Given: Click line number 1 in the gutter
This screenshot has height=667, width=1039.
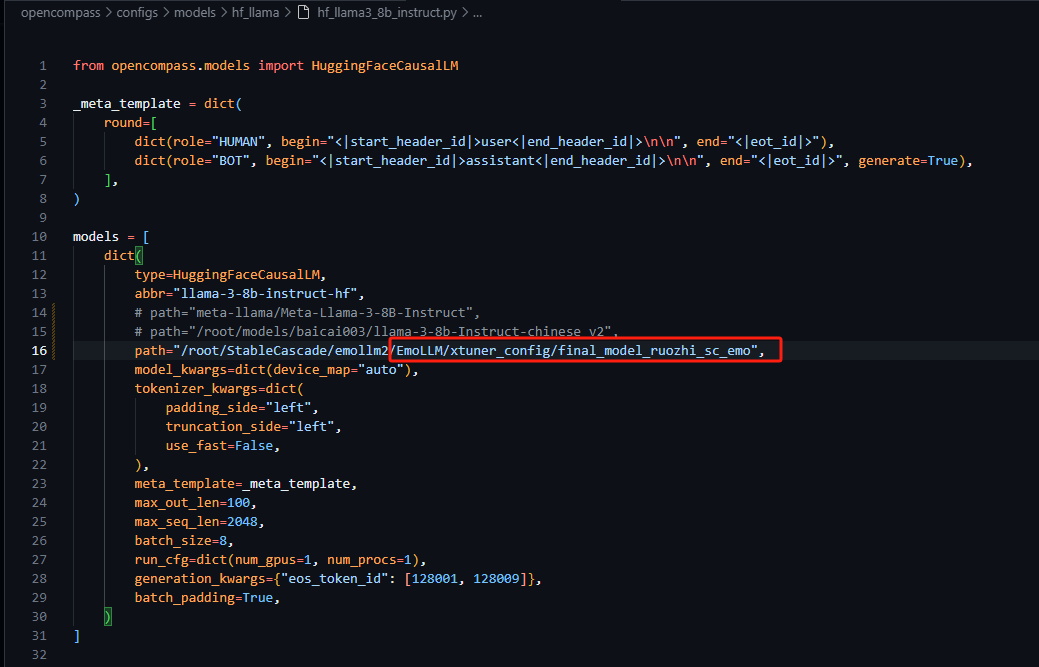Looking at the screenshot, I should (x=43, y=65).
